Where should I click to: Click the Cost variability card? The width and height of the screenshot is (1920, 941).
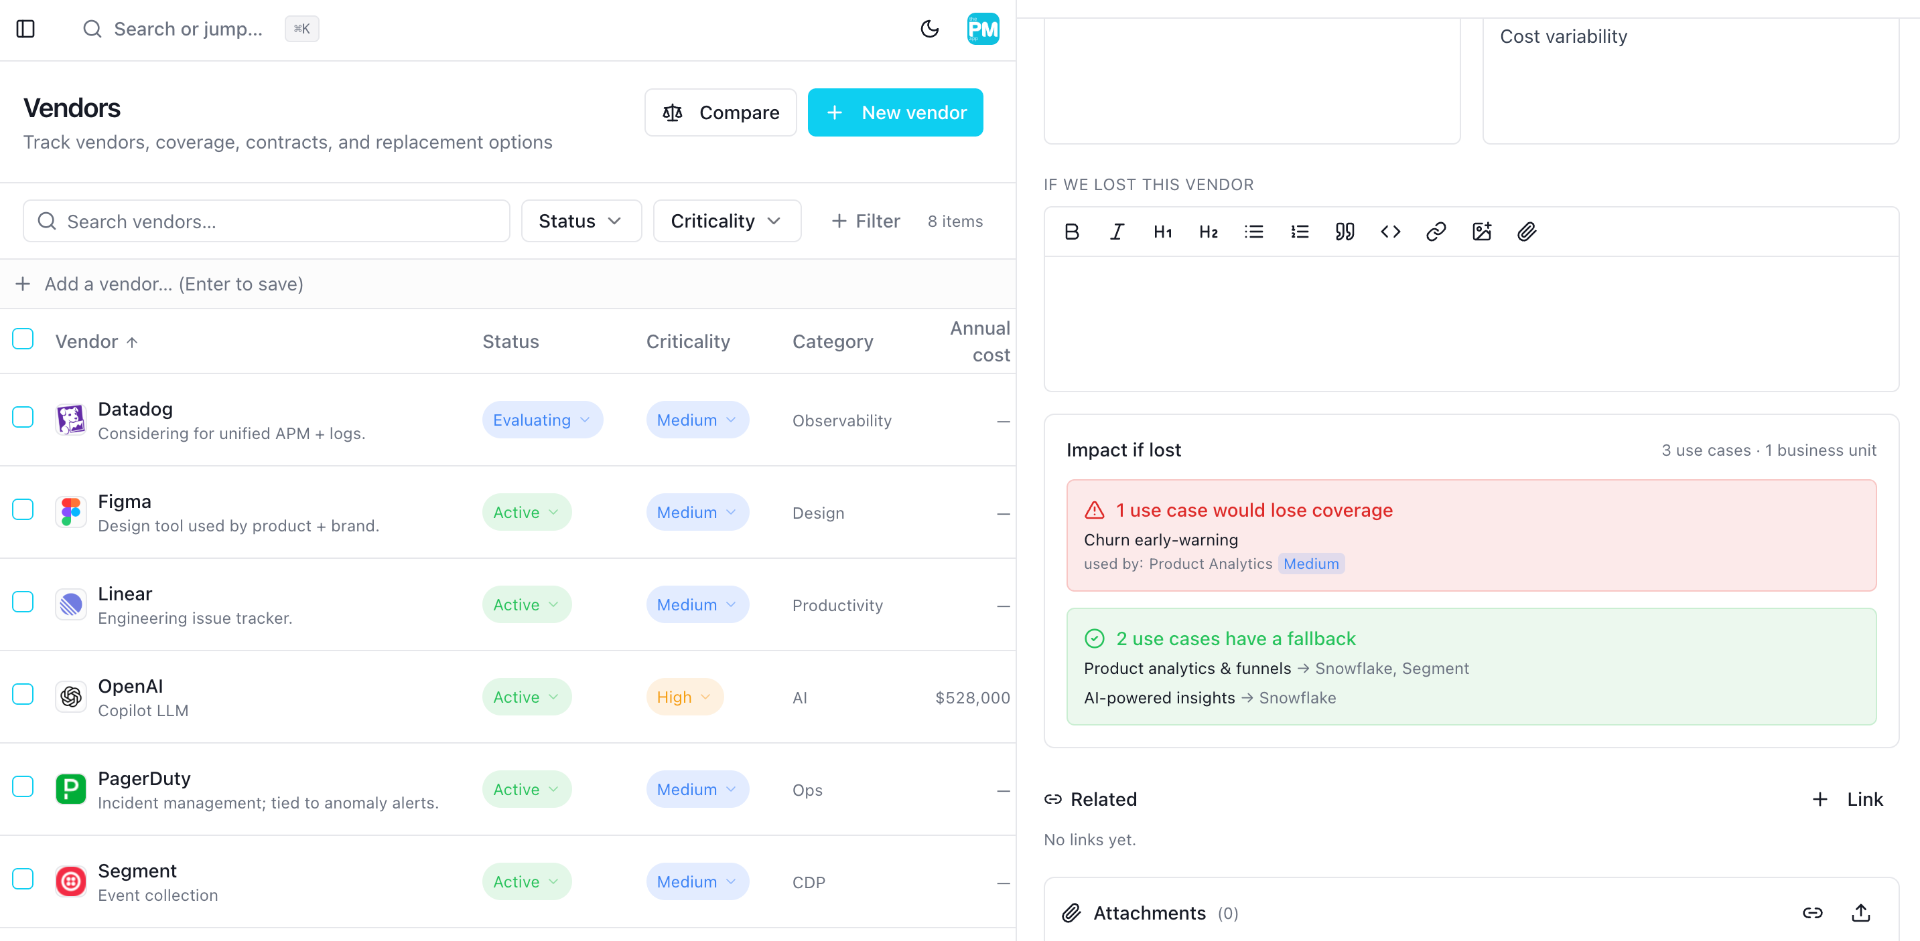(x=1690, y=80)
